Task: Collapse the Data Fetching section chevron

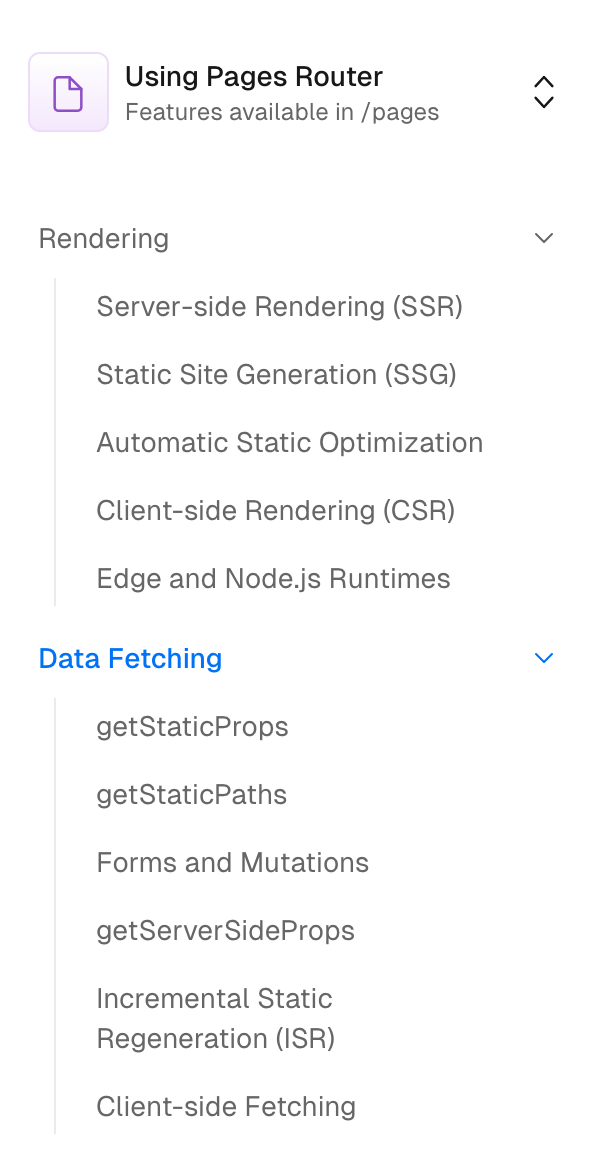Action: (544, 658)
